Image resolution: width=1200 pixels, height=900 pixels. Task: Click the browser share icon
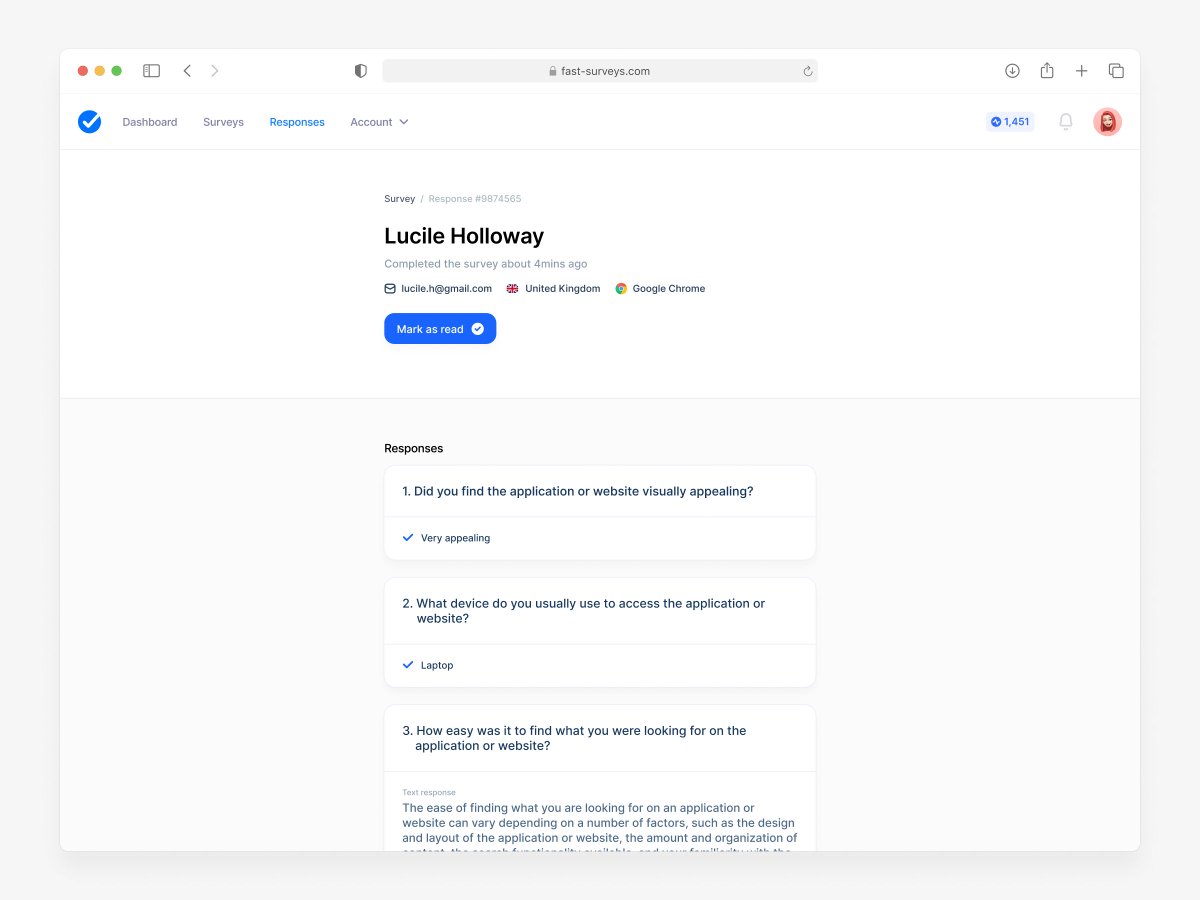tap(1047, 70)
